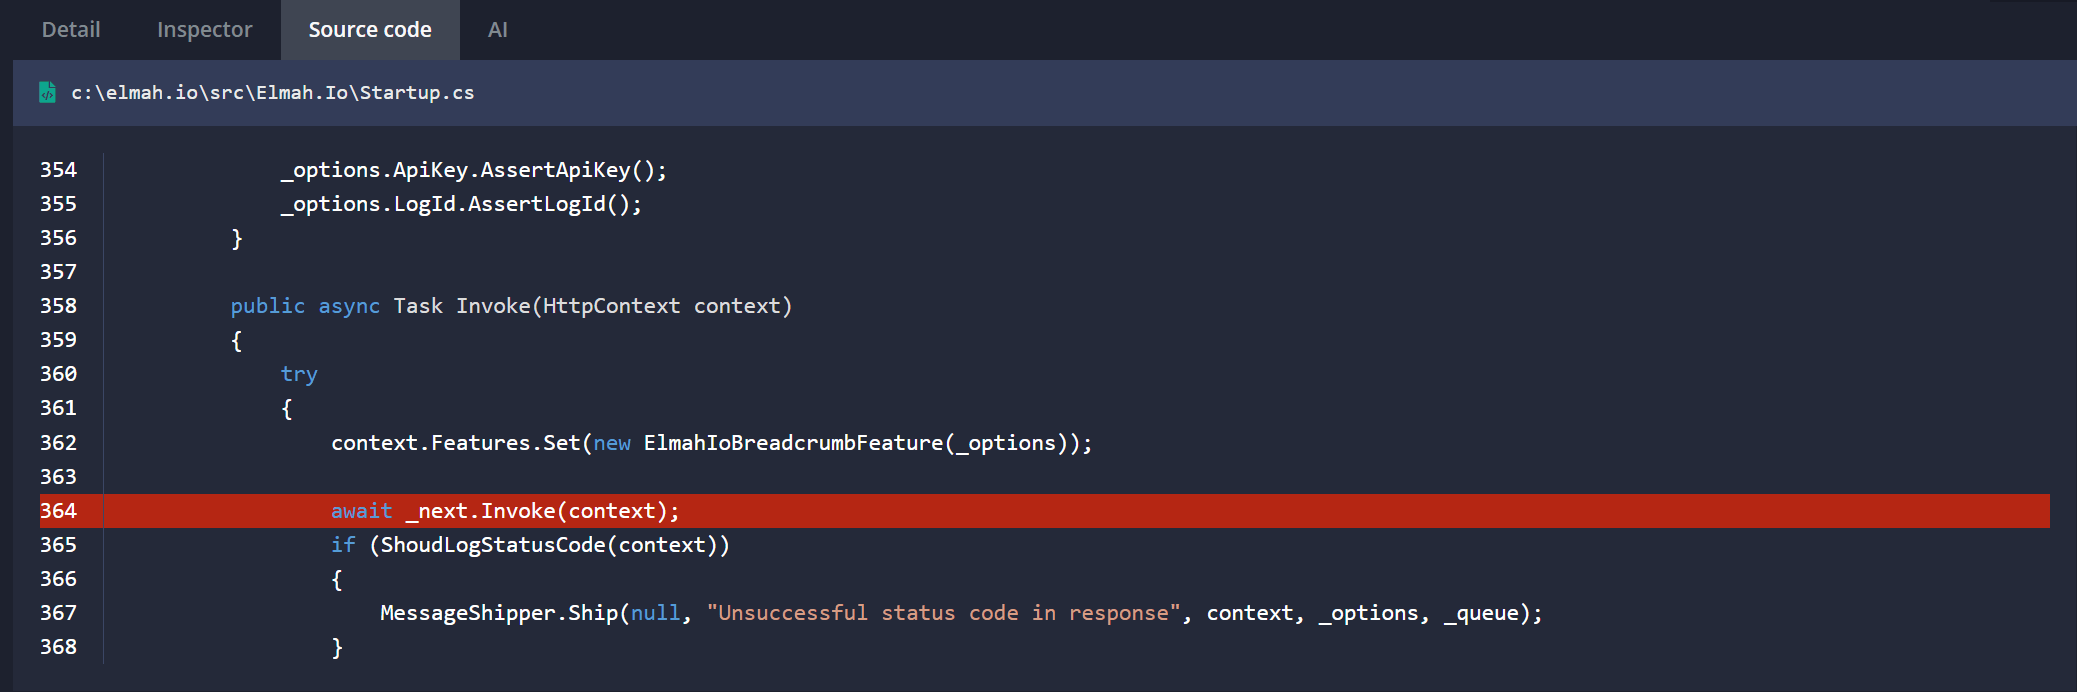
Task: Select the _options.LogId.AssertLogId call
Action: 460,203
